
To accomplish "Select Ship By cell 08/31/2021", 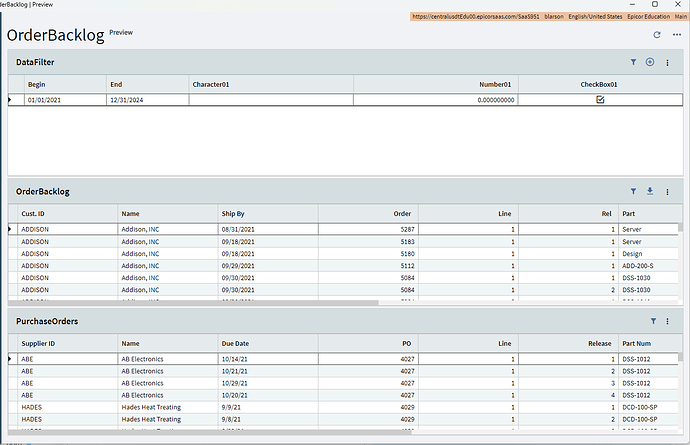I will [x=268, y=229].
